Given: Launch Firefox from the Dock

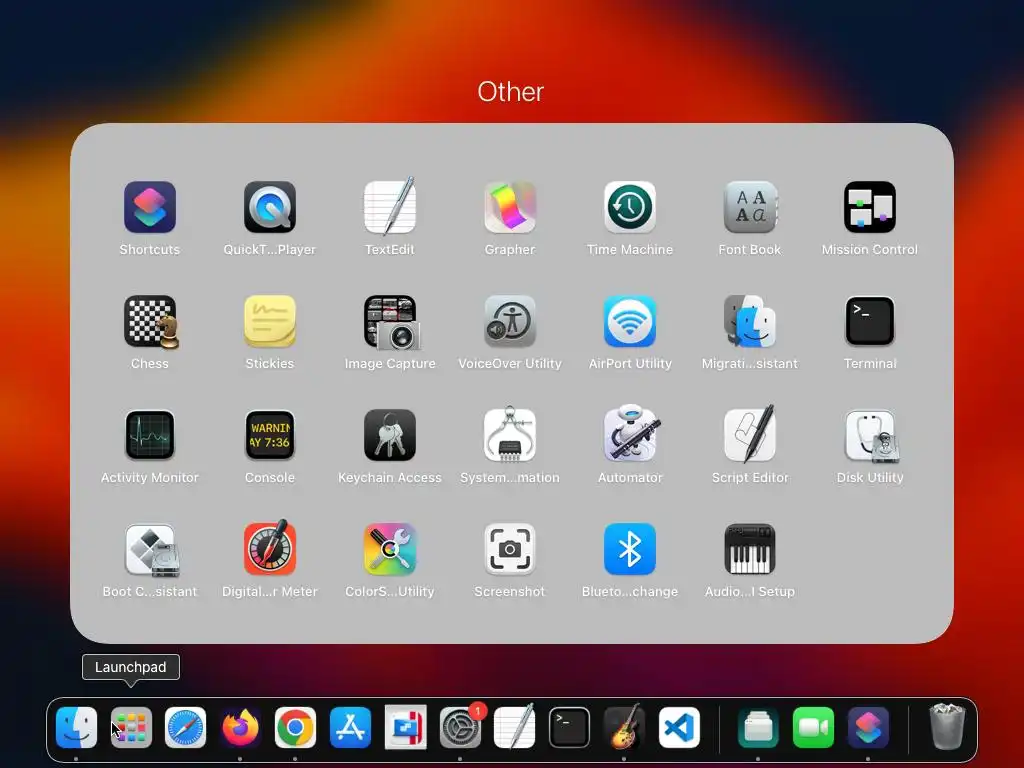Looking at the screenshot, I should [x=240, y=727].
